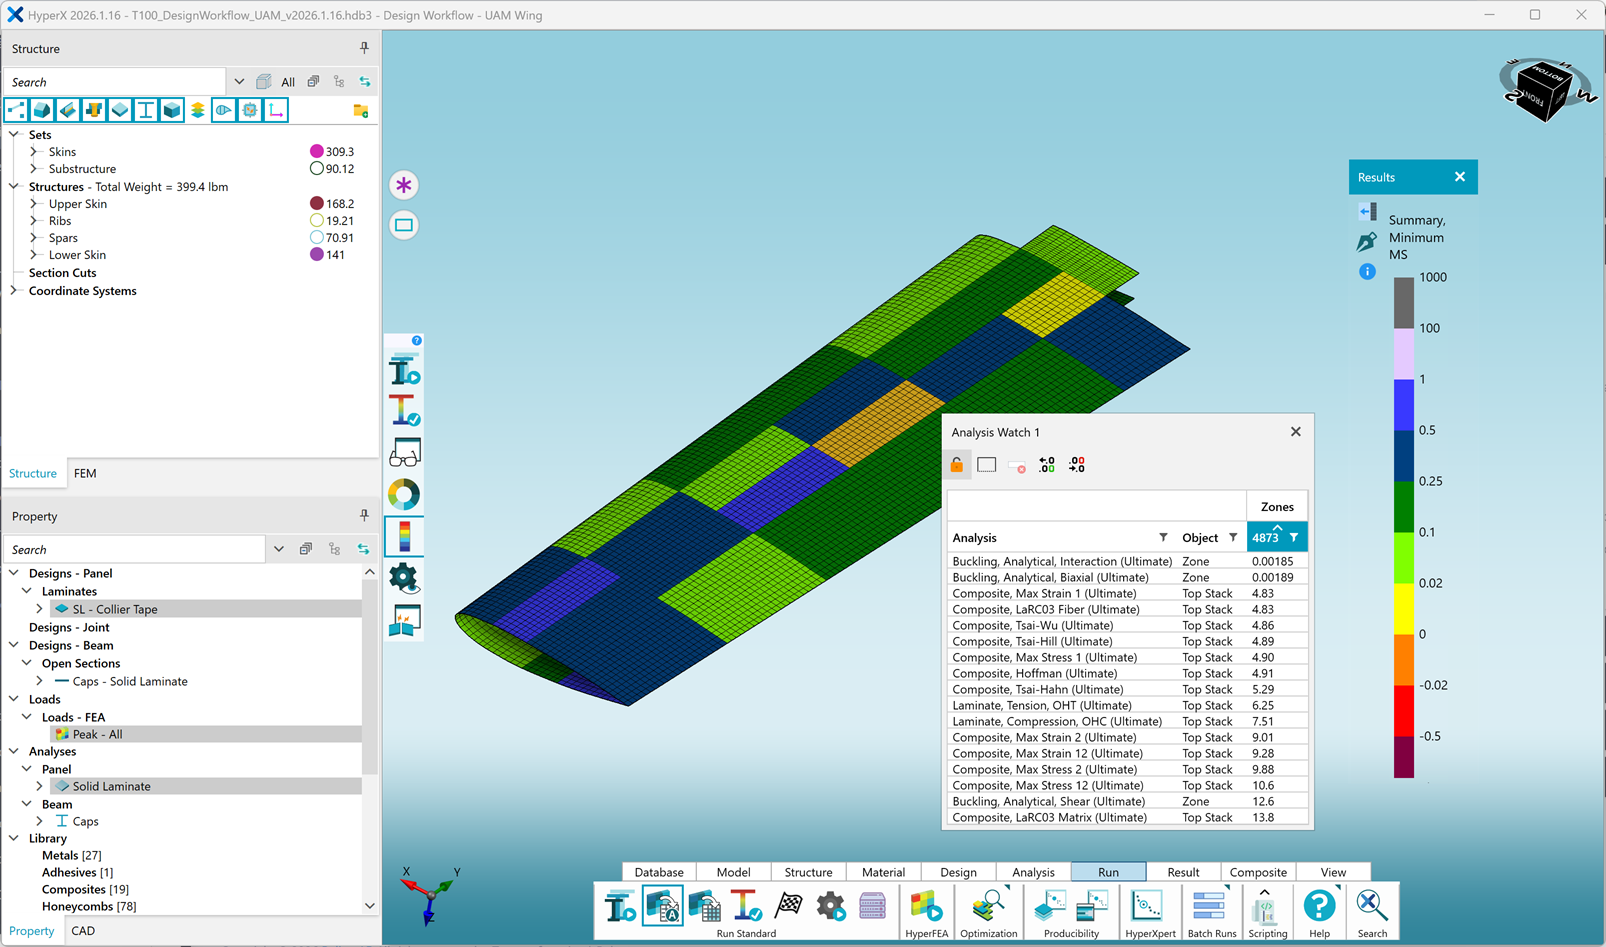Click the pink asterisk icon in viewport
Screen dimensions: 1606x947
coord(404,185)
